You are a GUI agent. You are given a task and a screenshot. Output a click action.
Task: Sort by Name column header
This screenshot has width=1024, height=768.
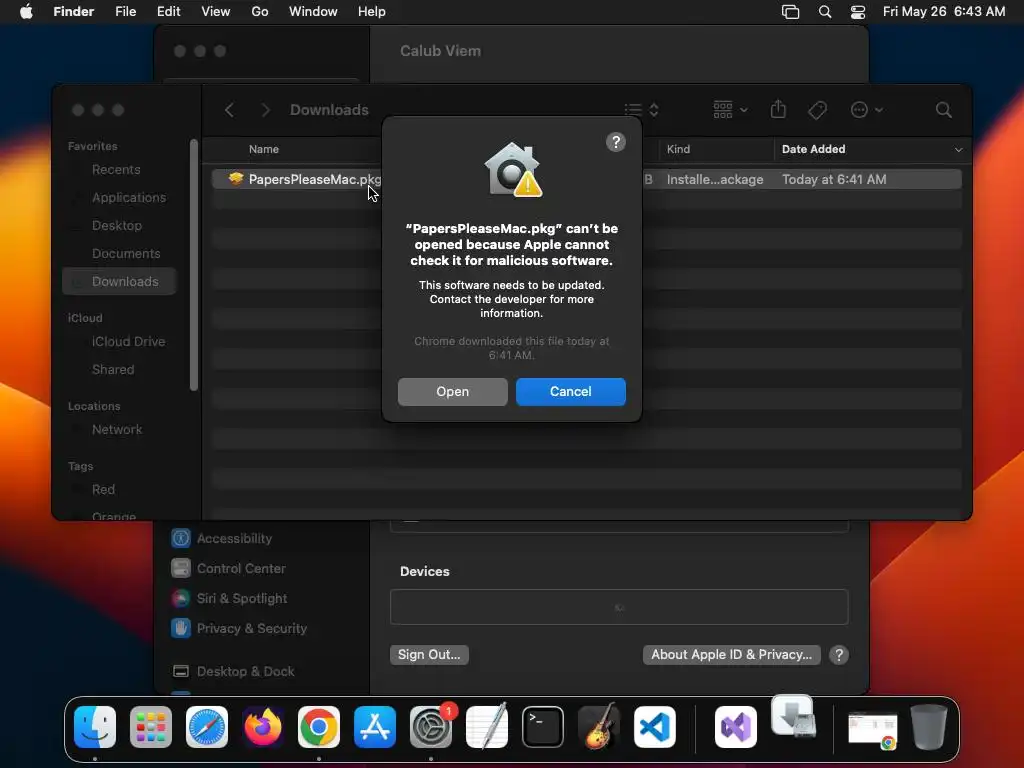click(264, 149)
